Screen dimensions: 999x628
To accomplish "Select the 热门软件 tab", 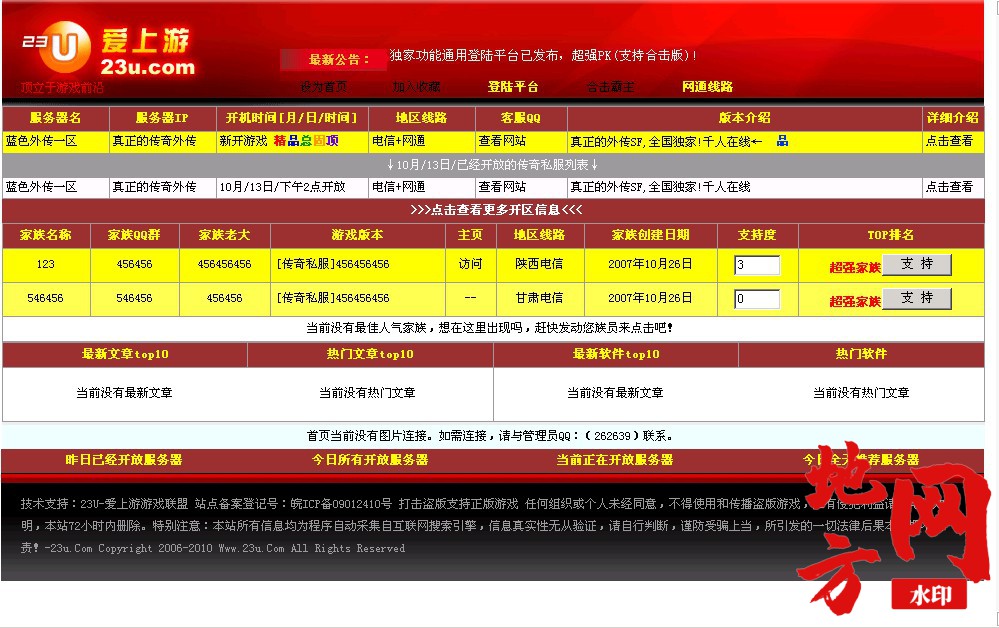I will [x=861, y=354].
